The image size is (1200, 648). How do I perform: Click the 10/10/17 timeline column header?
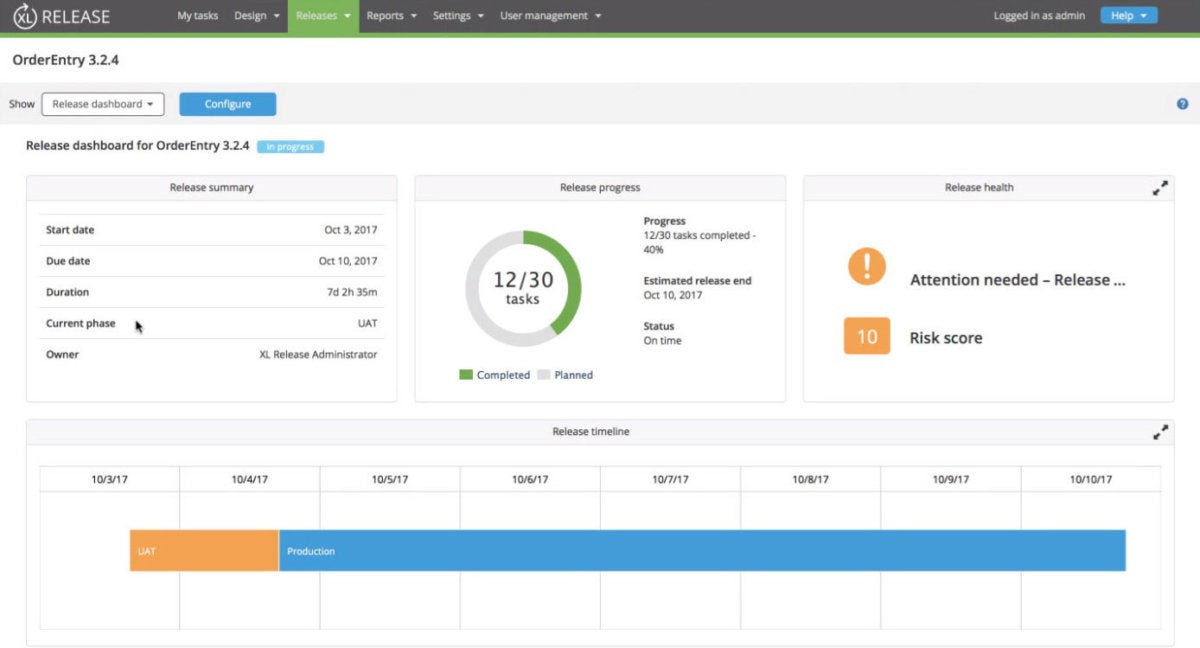pyautogui.click(x=1091, y=479)
